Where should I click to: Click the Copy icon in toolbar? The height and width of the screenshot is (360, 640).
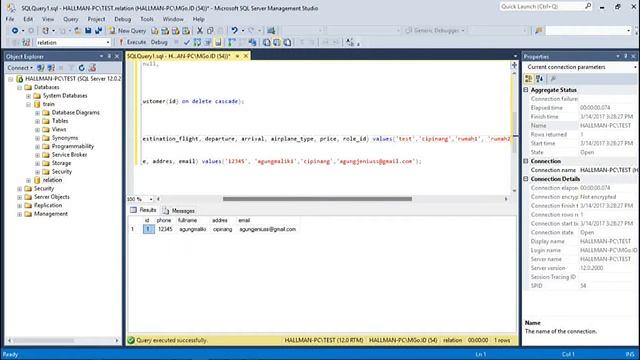coord(210,31)
